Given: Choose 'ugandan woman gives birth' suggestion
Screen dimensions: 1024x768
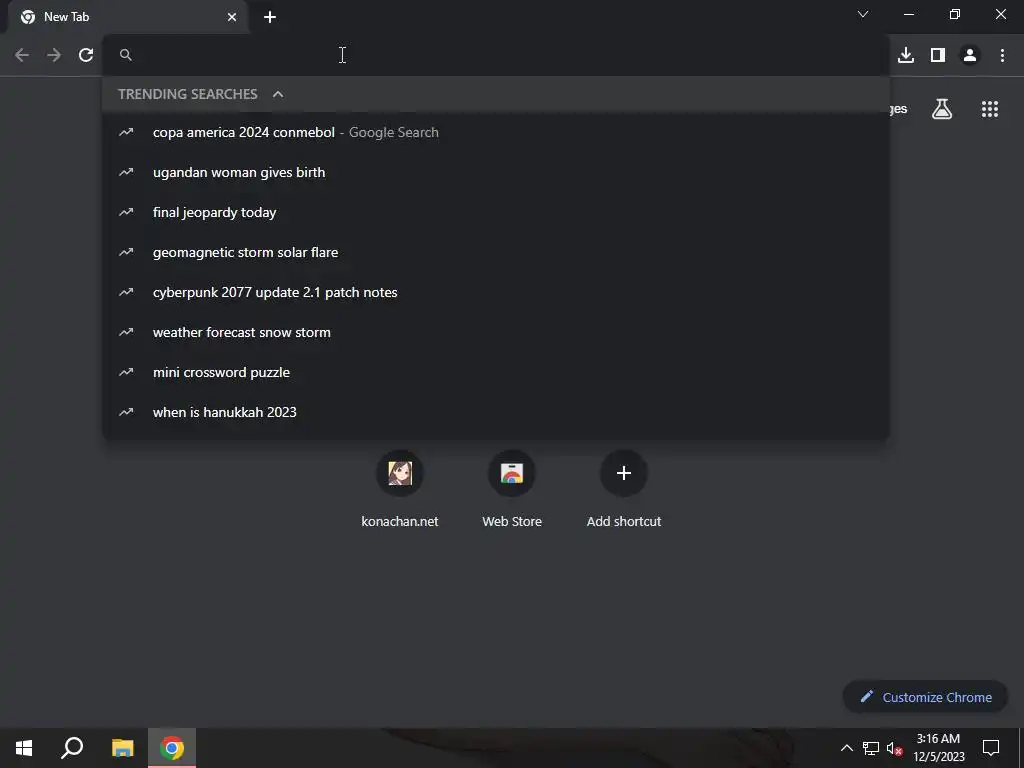Looking at the screenshot, I should (496, 172).
